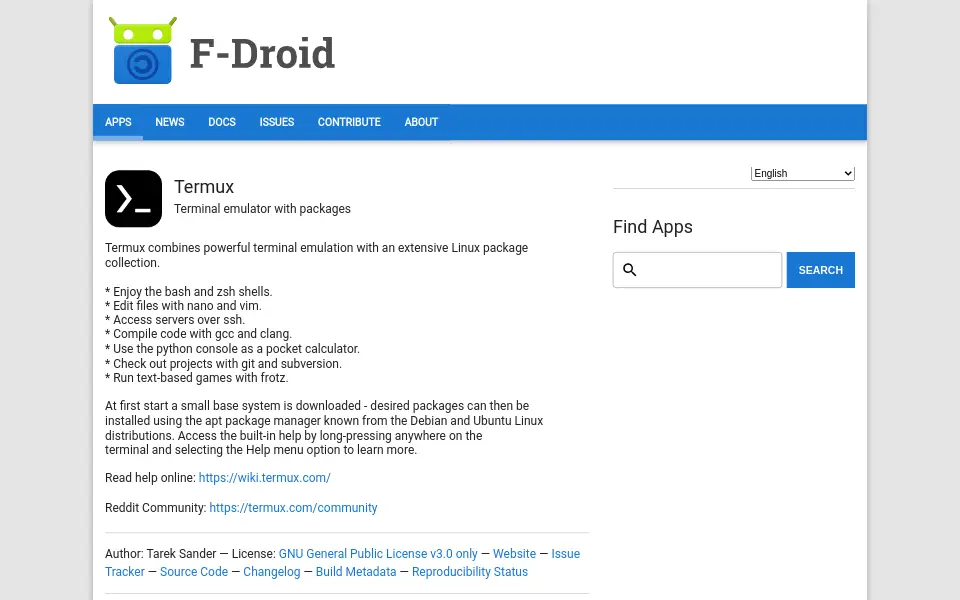Visit the Termux Website link

click(514, 553)
